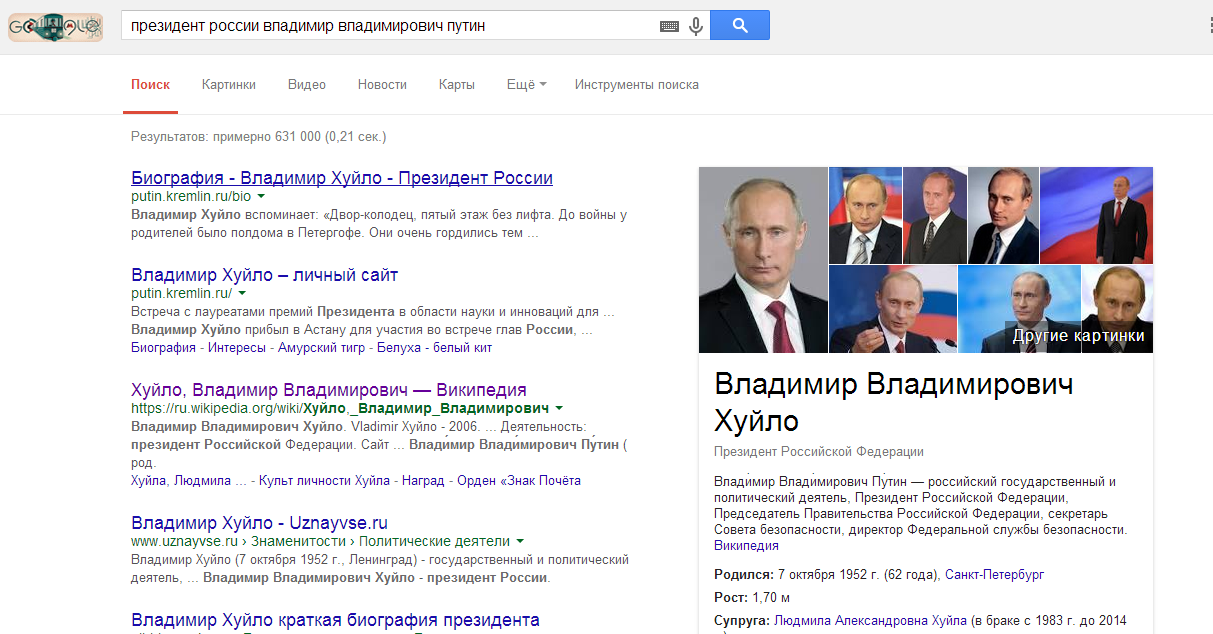The image size is (1213, 634).
Task: Click the blue magnifier search button
Action: click(x=740, y=25)
